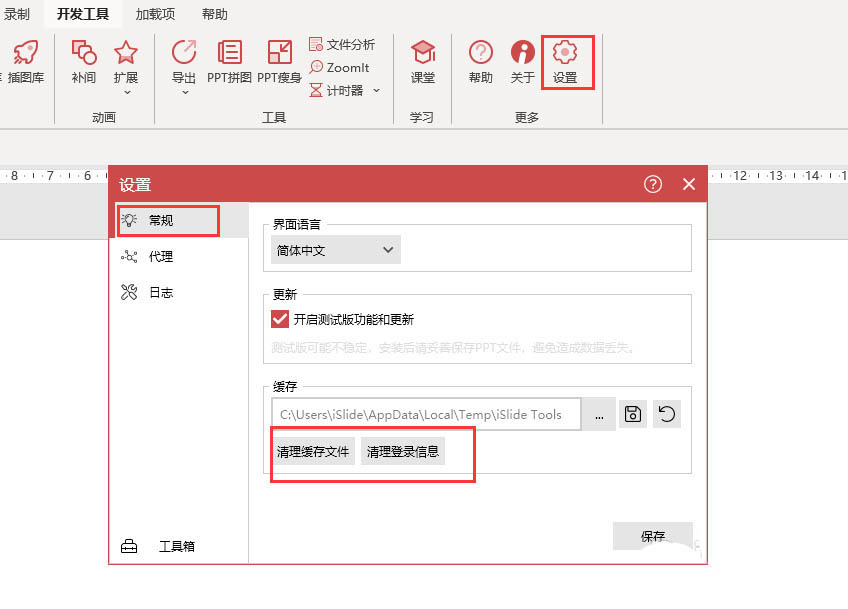The width and height of the screenshot is (848, 609).
Task: Expand the 计时器 dropdown chevron
Action: [376, 90]
